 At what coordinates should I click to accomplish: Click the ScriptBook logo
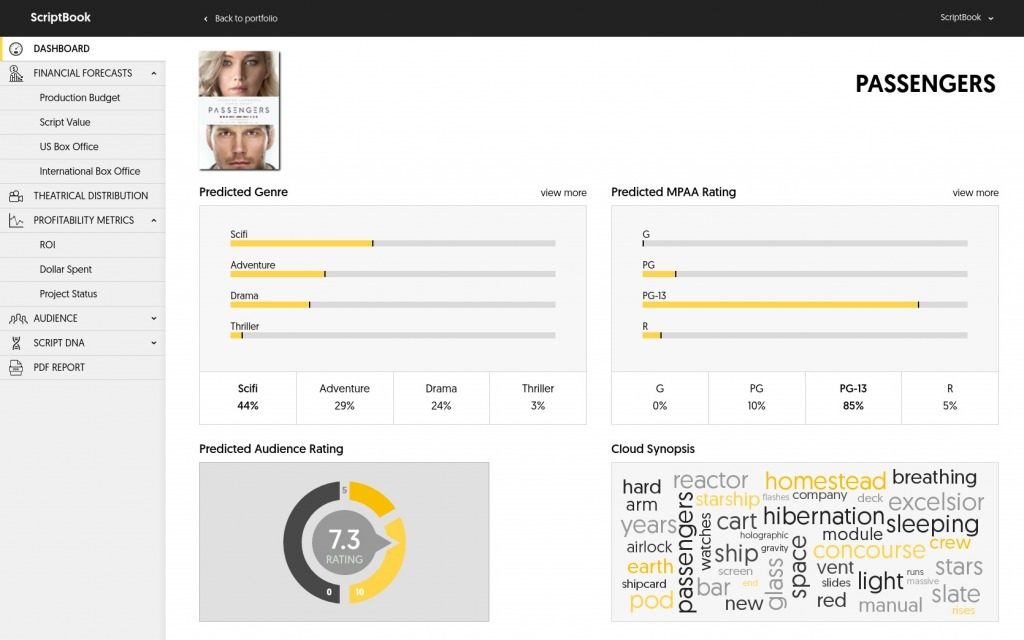[60, 18]
